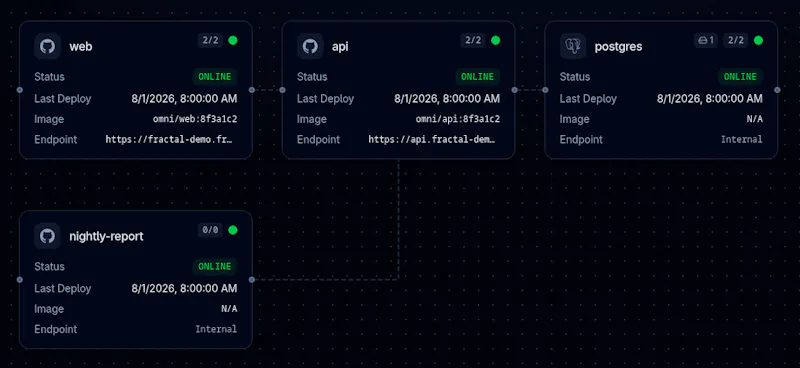Click Last Deploy date on web card

[x=184, y=99]
